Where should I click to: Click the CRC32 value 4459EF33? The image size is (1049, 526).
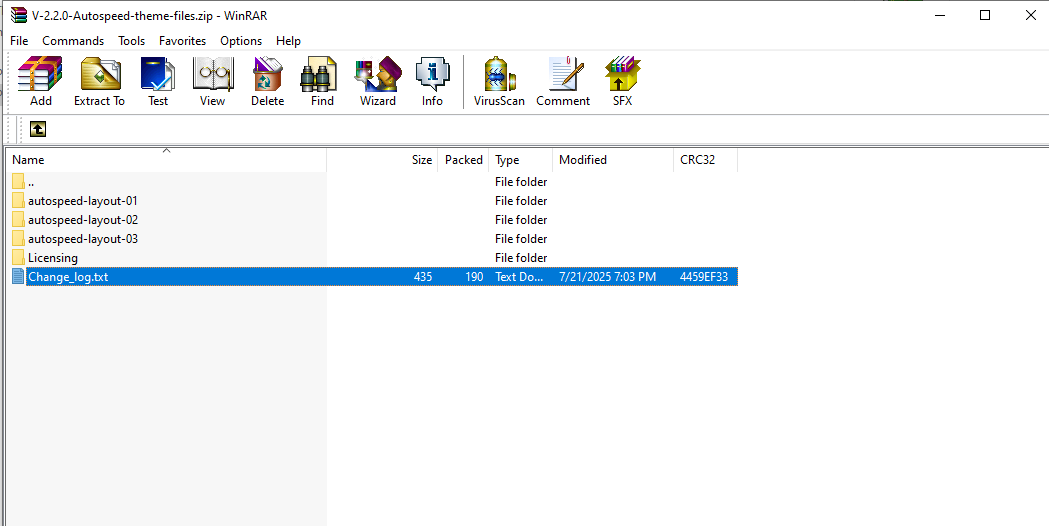(704, 276)
